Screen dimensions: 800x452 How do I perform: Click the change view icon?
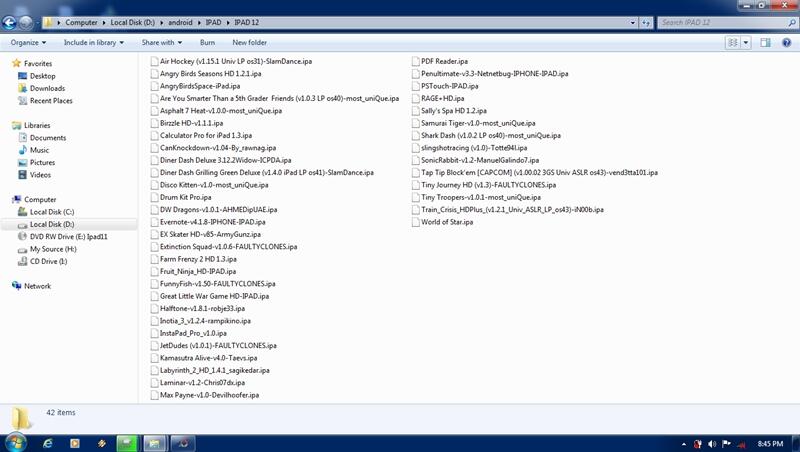point(733,42)
